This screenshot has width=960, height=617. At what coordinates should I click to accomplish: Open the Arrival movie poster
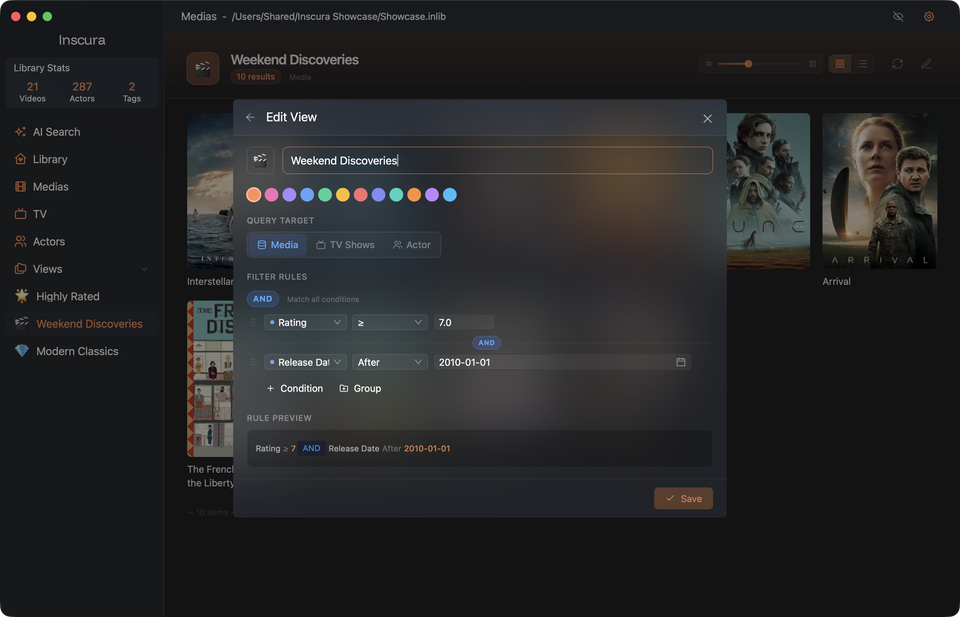coord(879,191)
